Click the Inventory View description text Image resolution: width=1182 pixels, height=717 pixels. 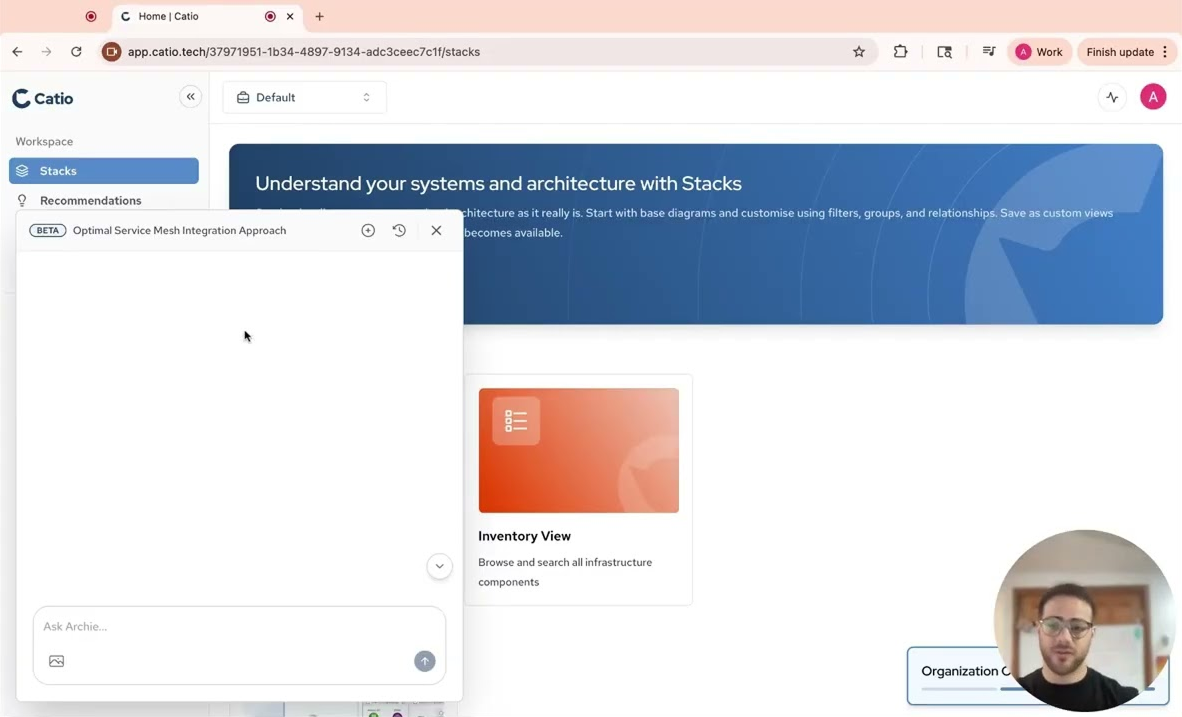tap(565, 572)
